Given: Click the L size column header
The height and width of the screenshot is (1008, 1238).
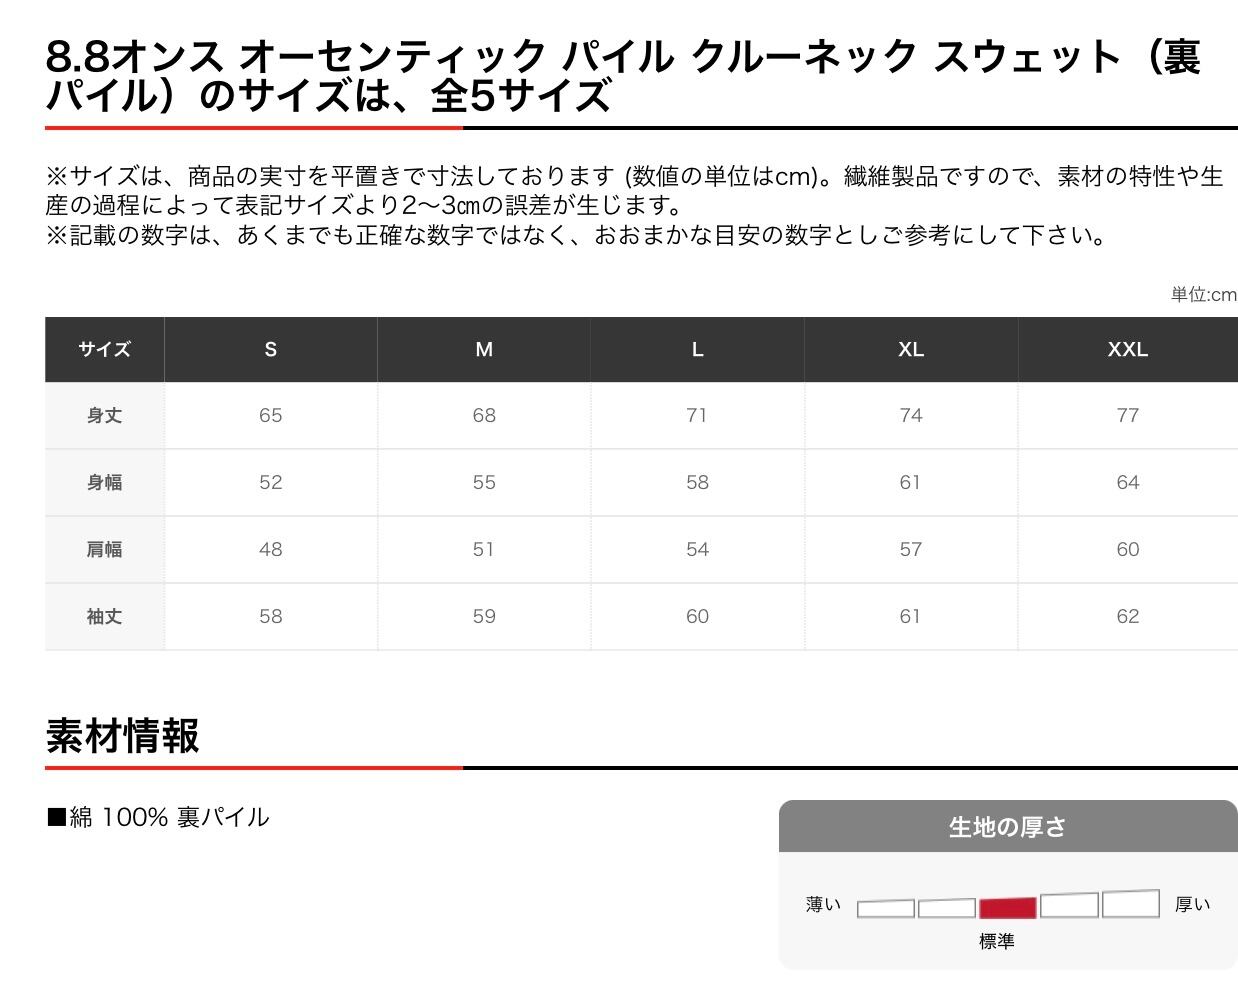Looking at the screenshot, I should click(x=697, y=349).
